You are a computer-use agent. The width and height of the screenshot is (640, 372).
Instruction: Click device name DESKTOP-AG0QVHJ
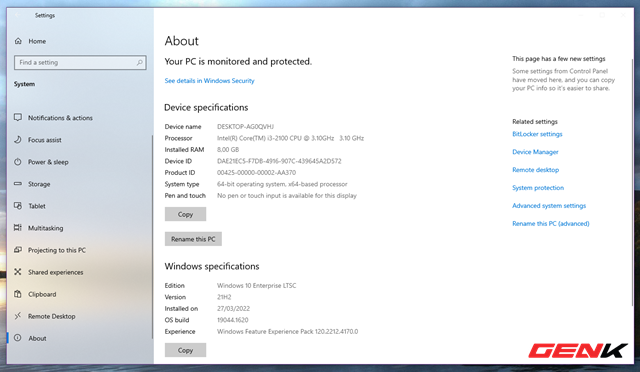pyautogui.click(x=245, y=127)
